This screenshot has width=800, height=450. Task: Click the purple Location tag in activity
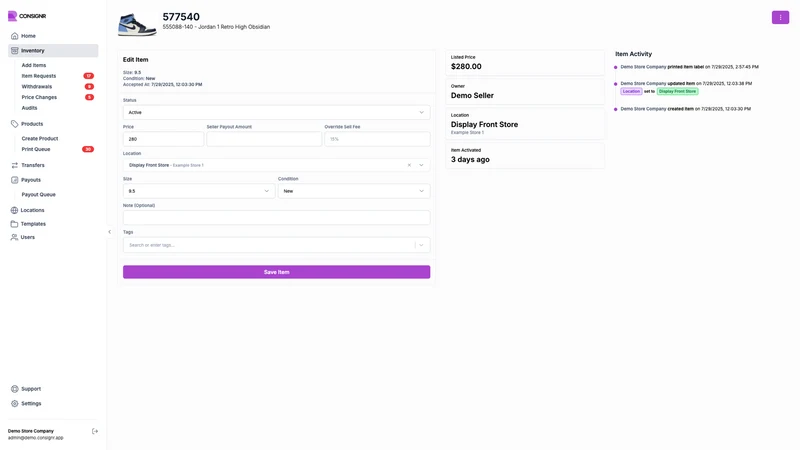click(631, 91)
